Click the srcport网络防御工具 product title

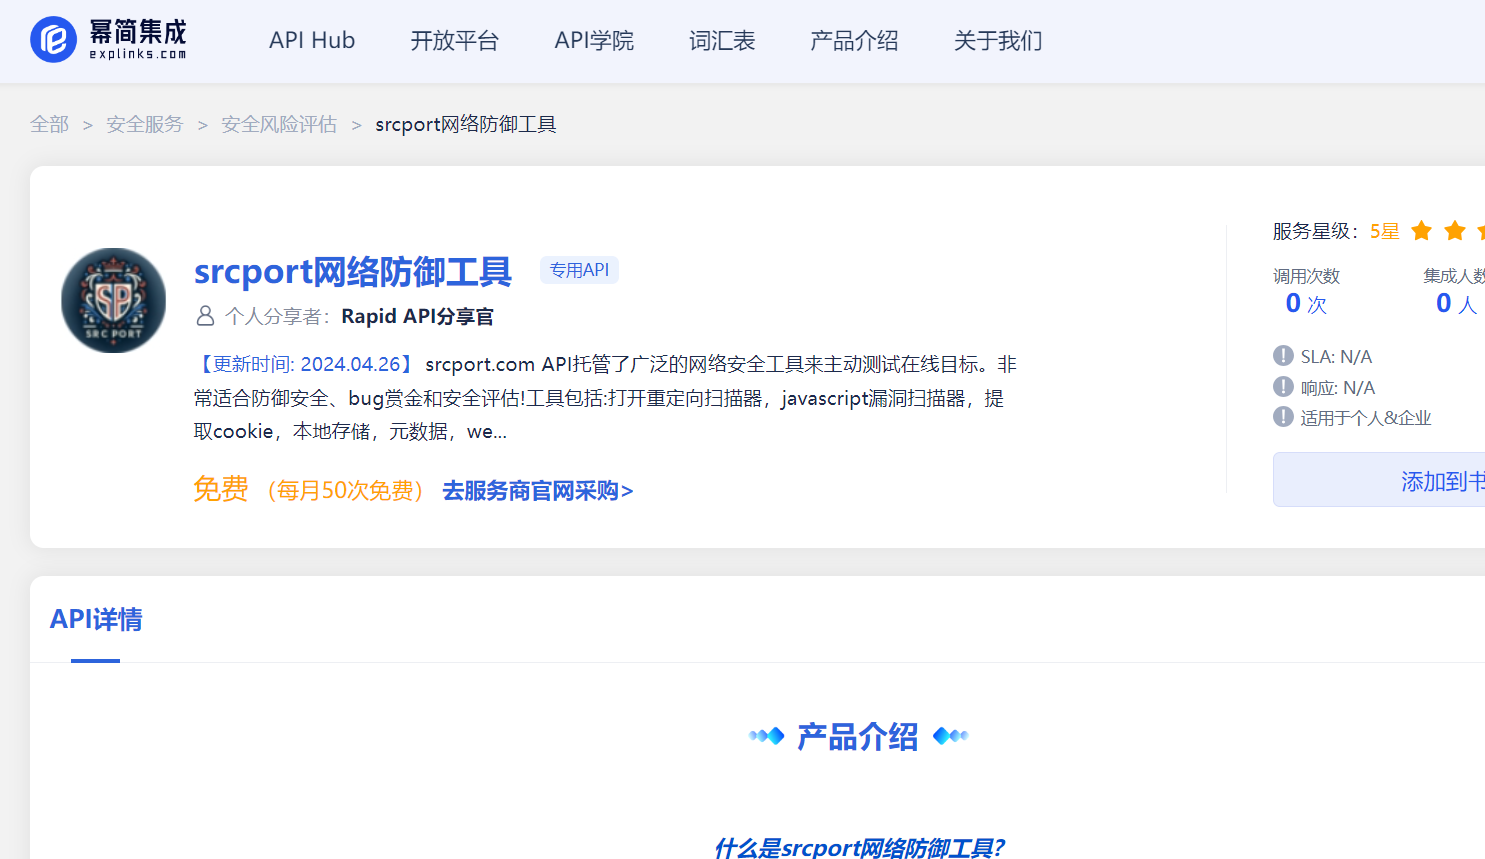(352, 271)
